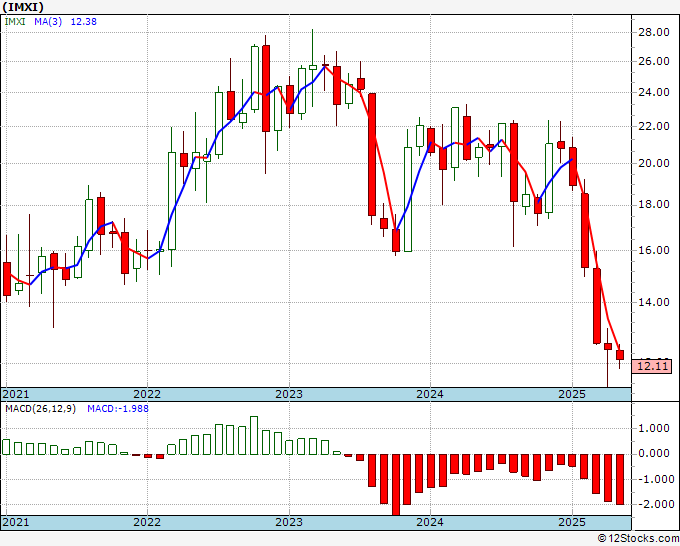
Task: Select the MACD:-1.988 value label
Action: coord(118,409)
